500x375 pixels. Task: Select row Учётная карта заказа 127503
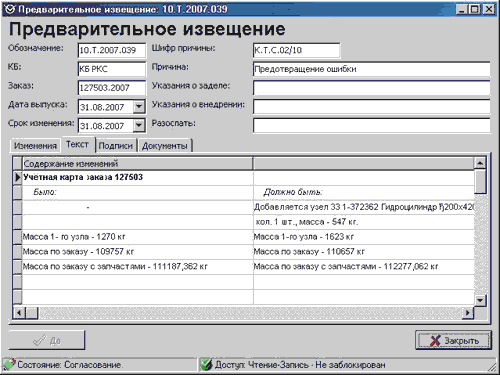tap(137, 177)
